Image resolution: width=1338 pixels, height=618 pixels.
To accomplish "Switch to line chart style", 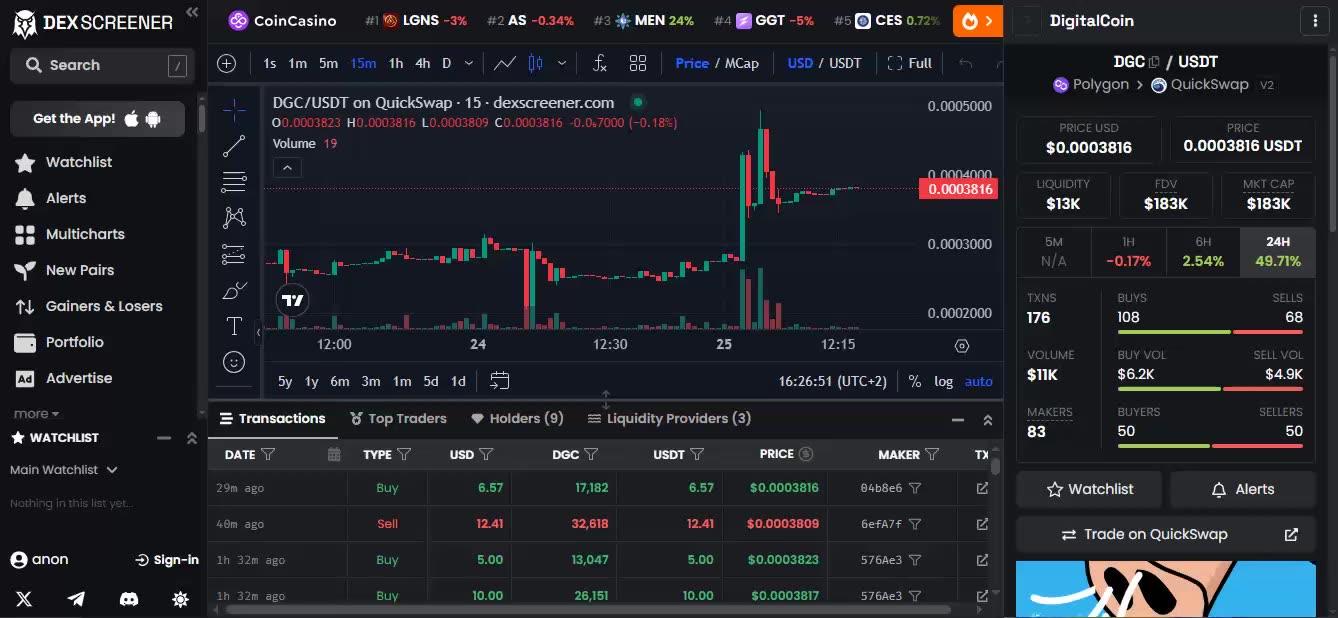I will (505, 63).
